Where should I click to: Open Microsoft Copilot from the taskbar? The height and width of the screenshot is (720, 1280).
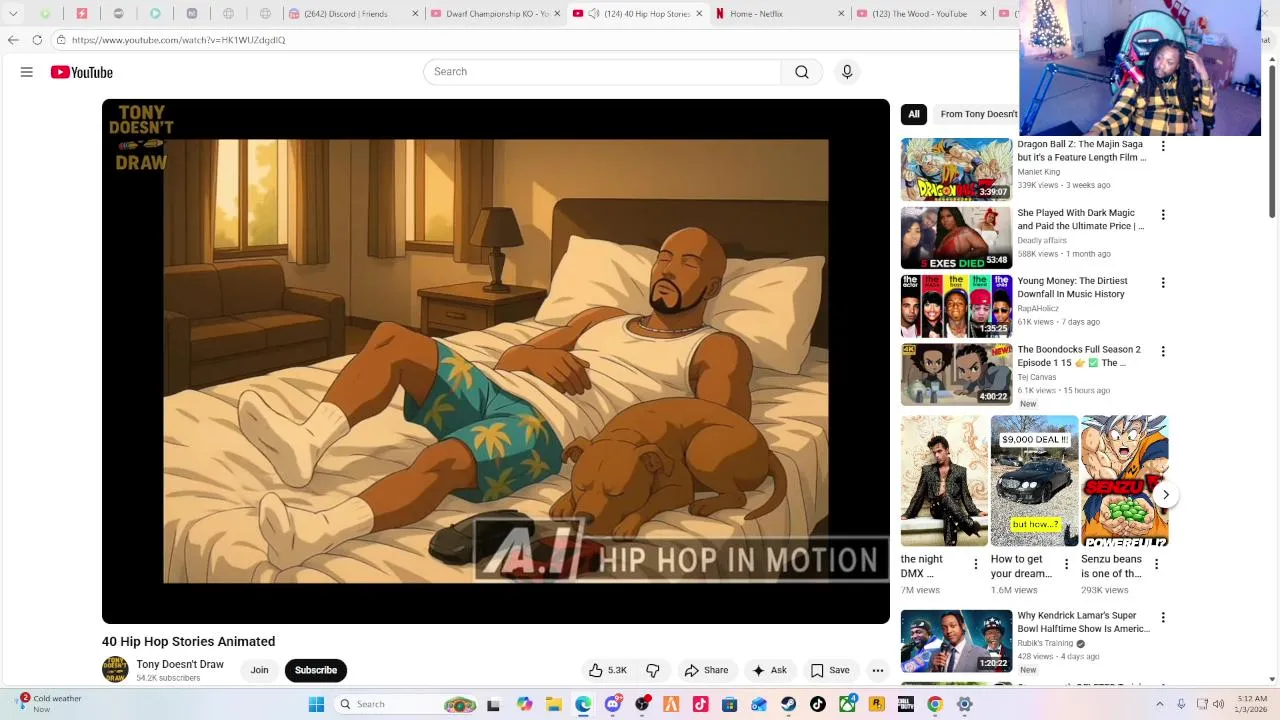point(524,704)
